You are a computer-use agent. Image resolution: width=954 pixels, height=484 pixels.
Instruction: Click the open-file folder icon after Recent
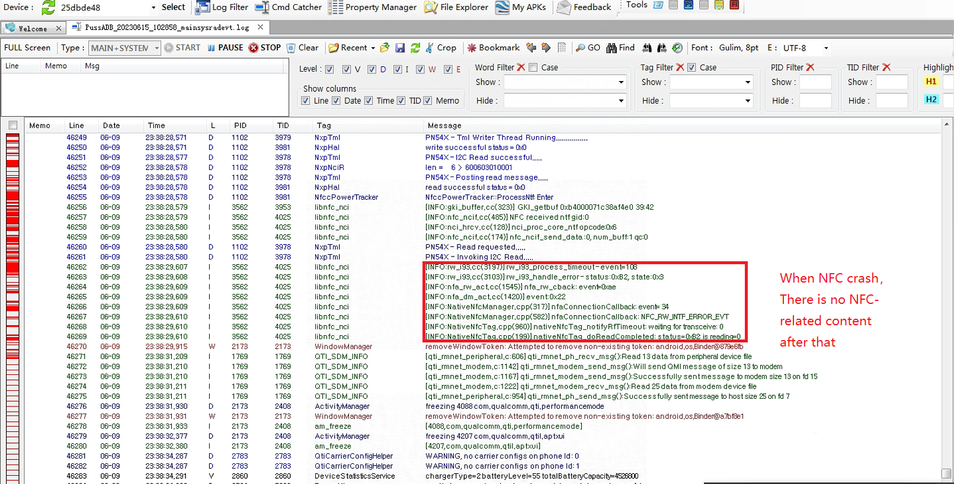click(385, 47)
